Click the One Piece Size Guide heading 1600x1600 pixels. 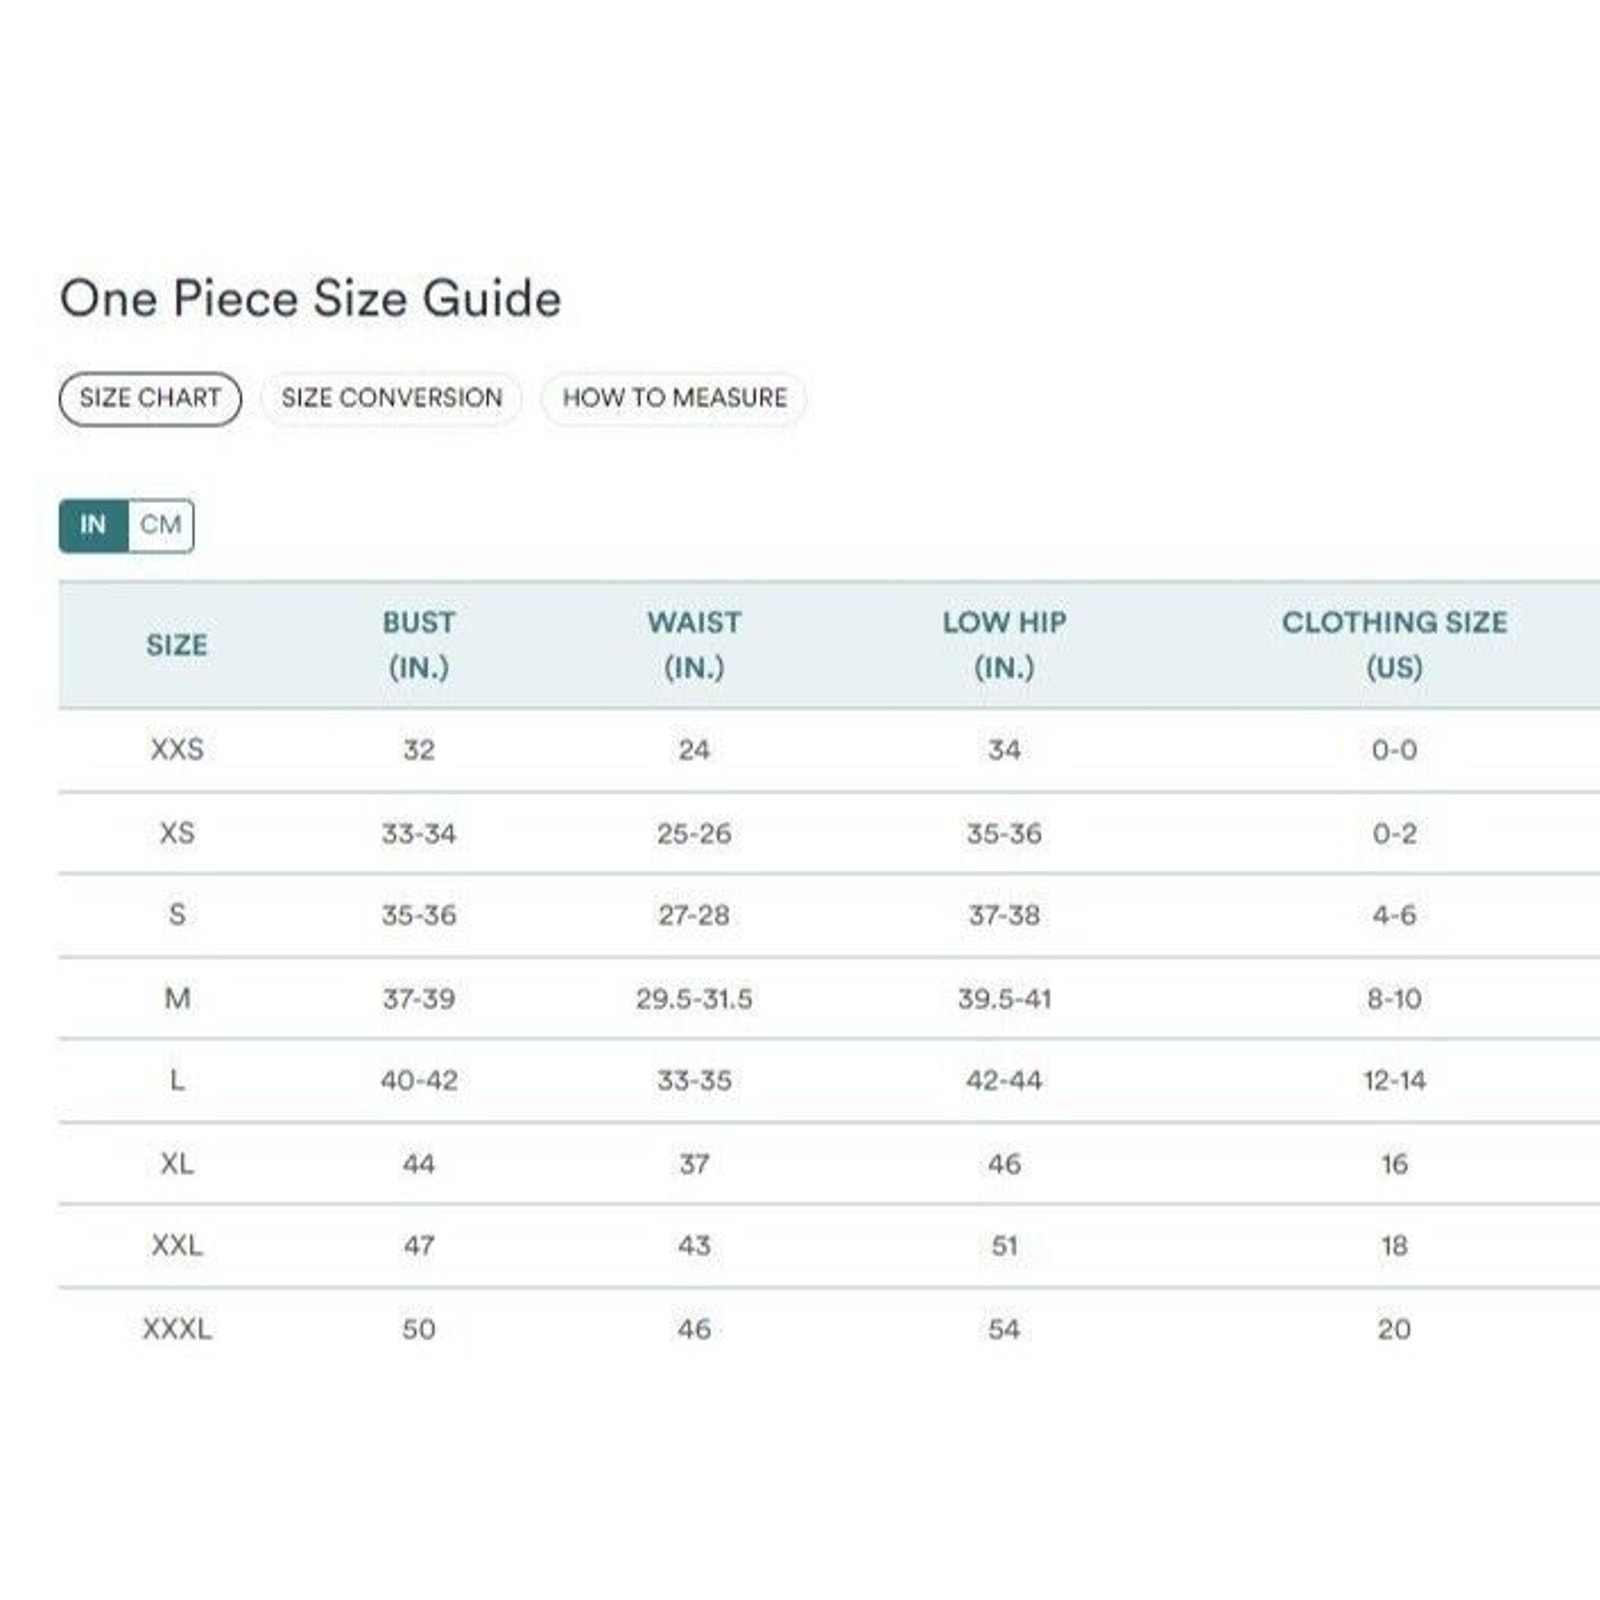pyautogui.click(x=311, y=299)
